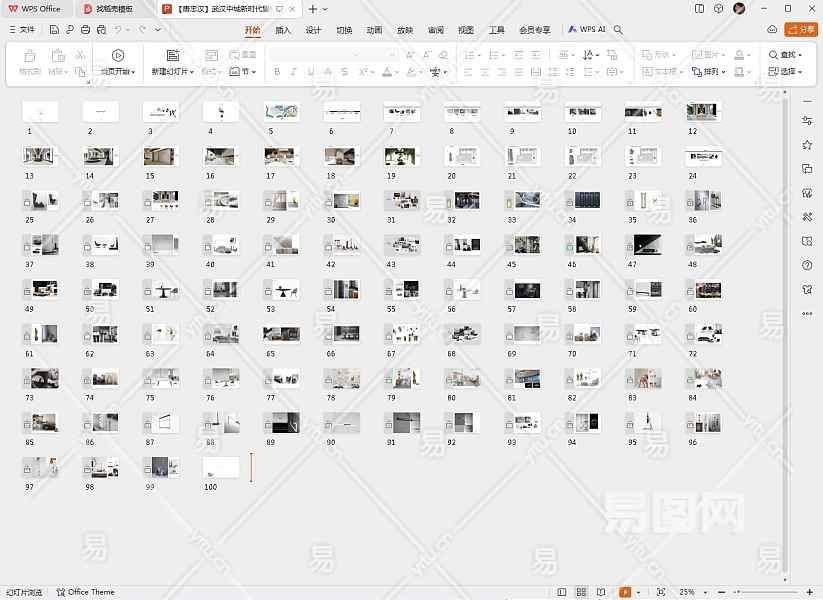Click the orange slideshow play button in status bar

click(626, 592)
